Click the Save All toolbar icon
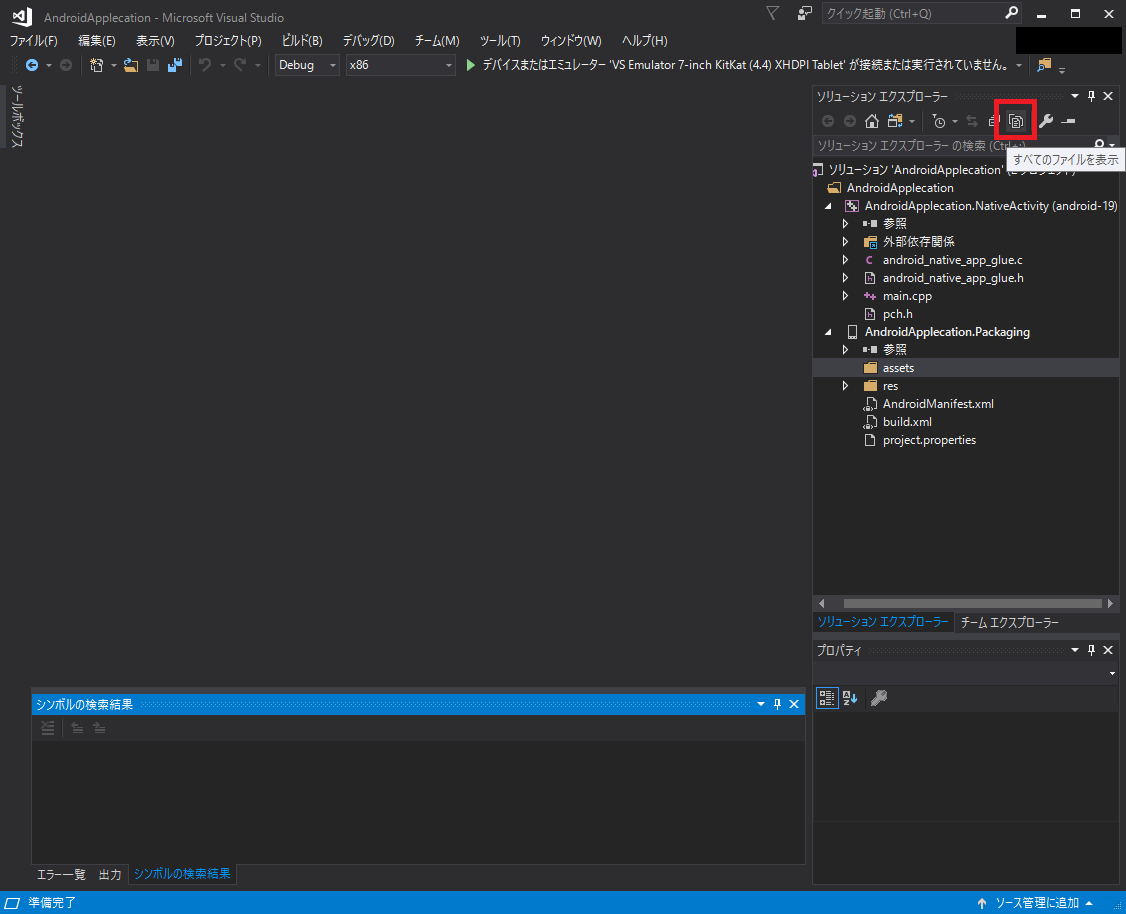Image resolution: width=1126 pixels, height=914 pixels. (x=175, y=65)
